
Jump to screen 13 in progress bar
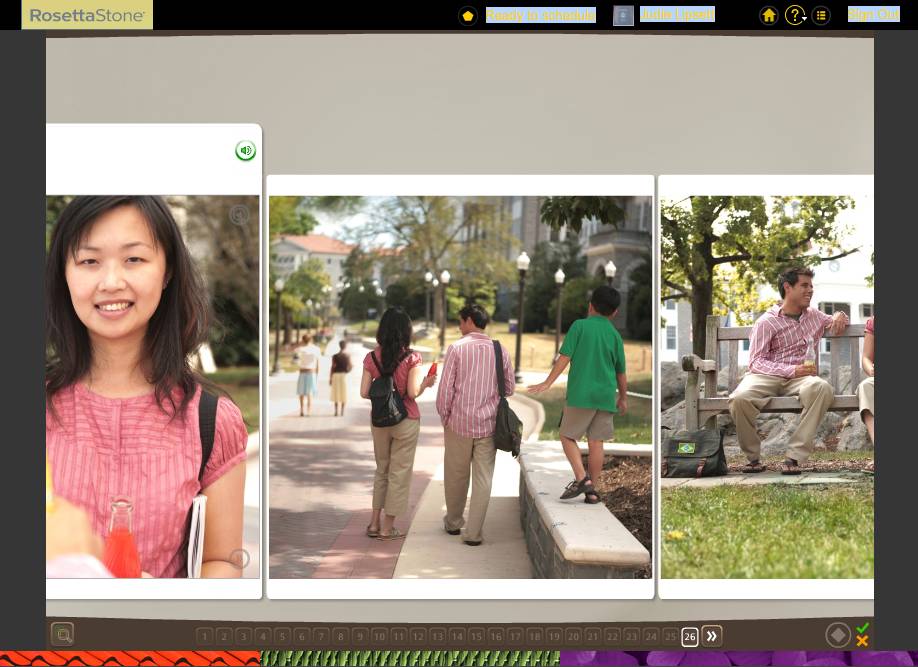point(437,636)
